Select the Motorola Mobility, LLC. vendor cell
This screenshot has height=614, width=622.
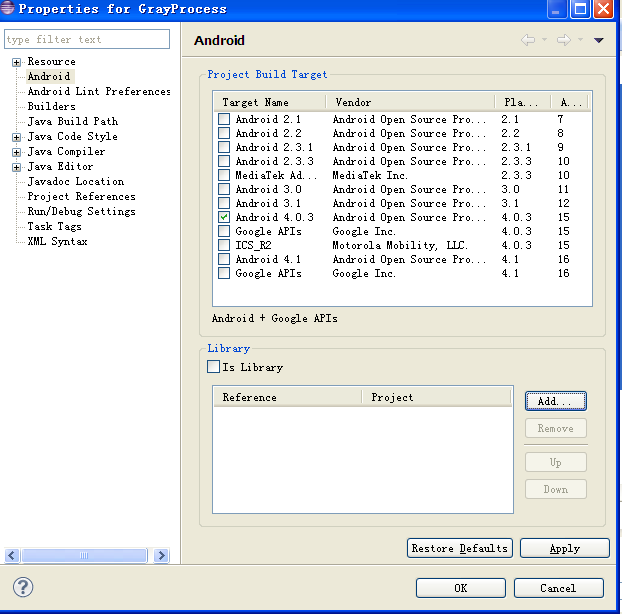click(x=400, y=245)
